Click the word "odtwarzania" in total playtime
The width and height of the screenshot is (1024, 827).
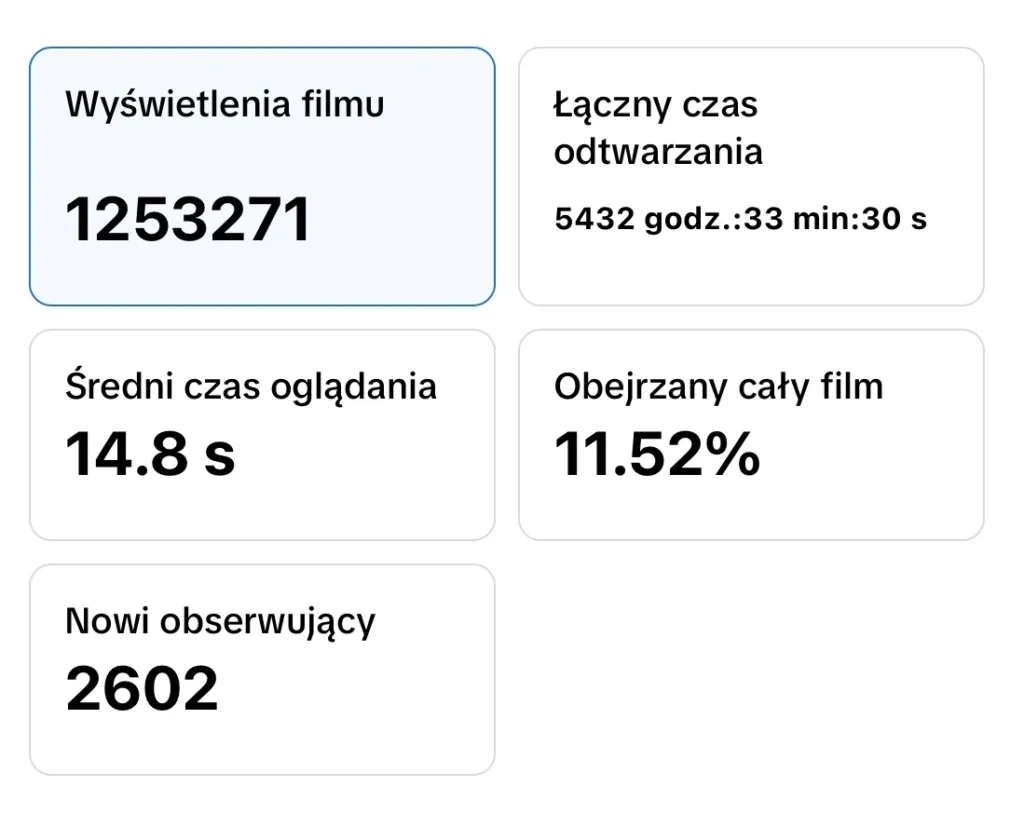[x=658, y=152]
